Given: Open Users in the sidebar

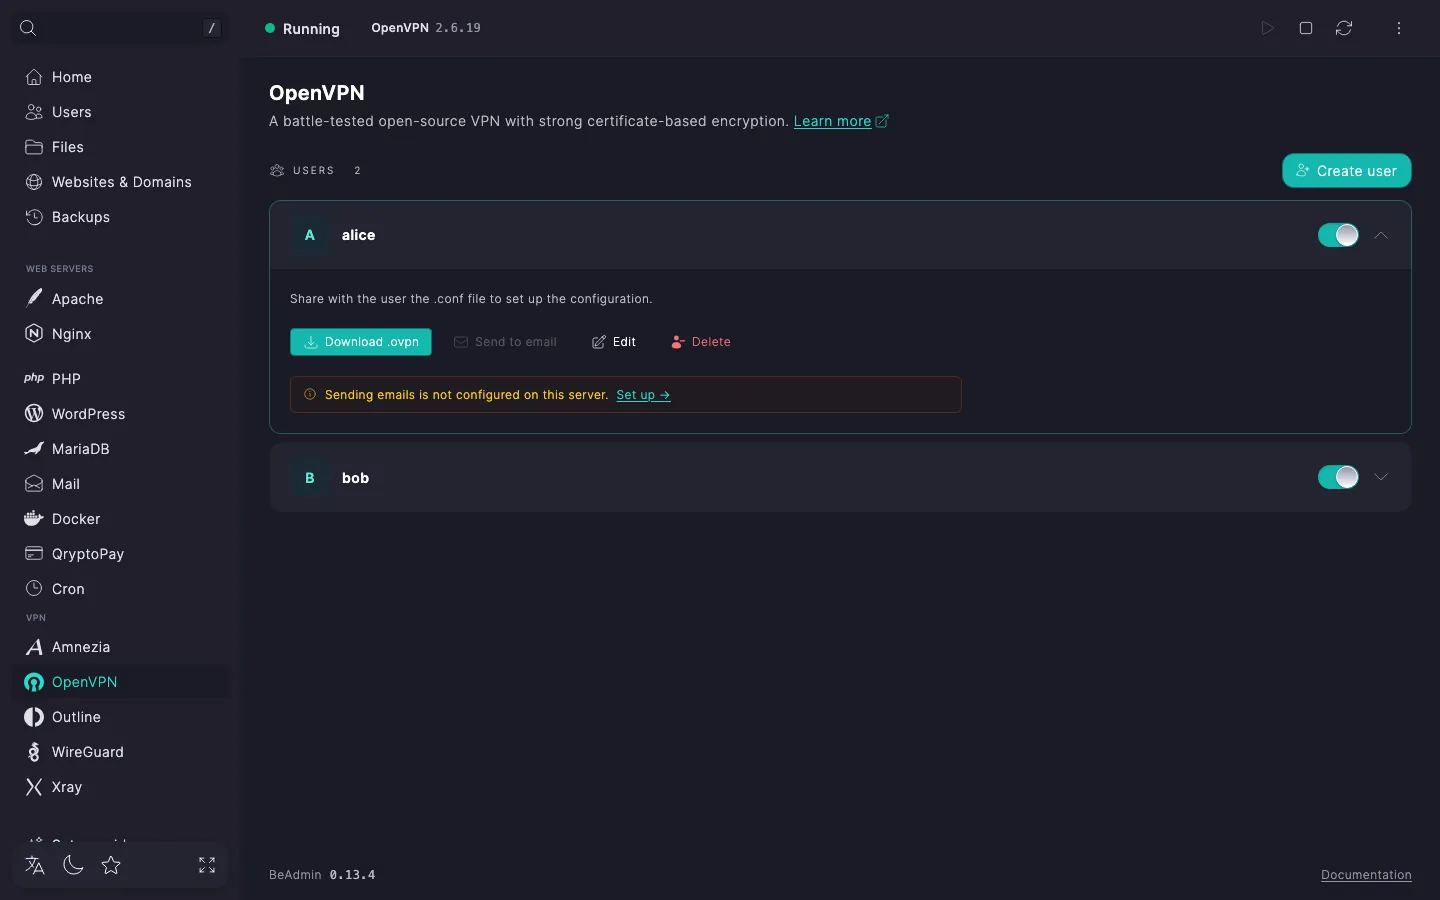Looking at the screenshot, I should 120,112.
